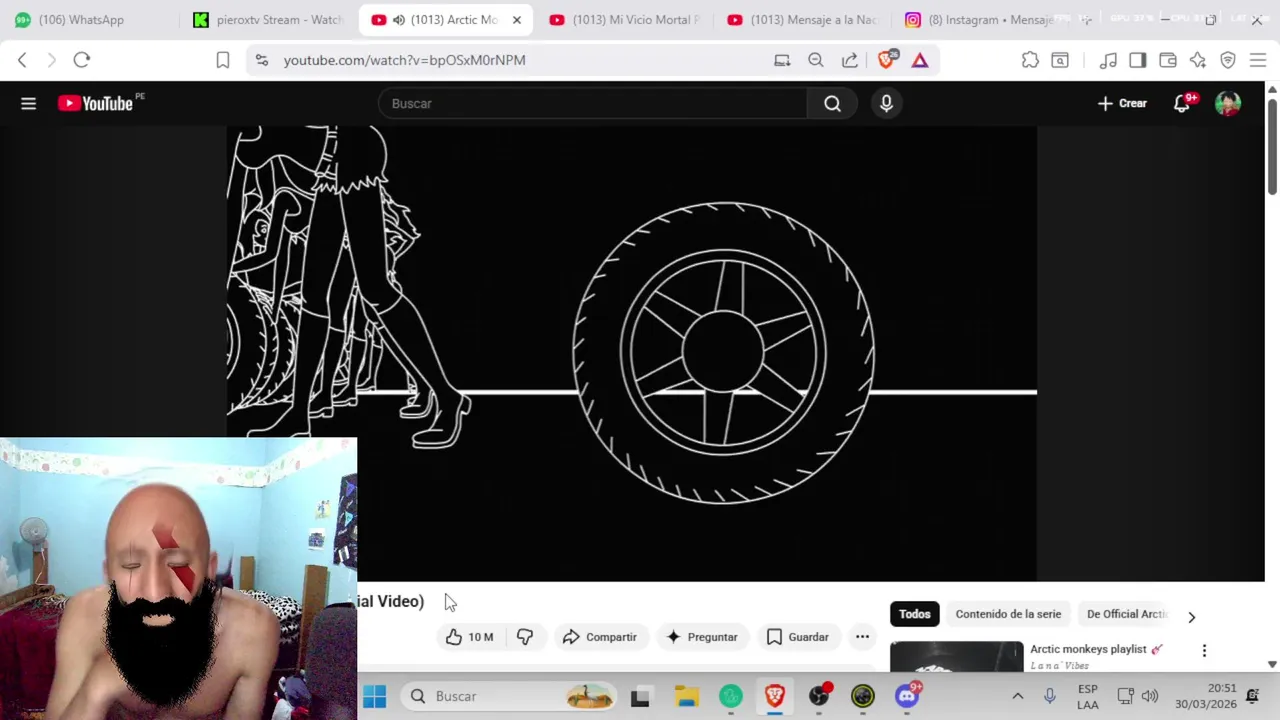Image resolution: width=1280 pixels, height=720 pixels.
Task: Switch to the Mensaje a la Nación tab
Action: pyautogui.click(x=803, y=20)
